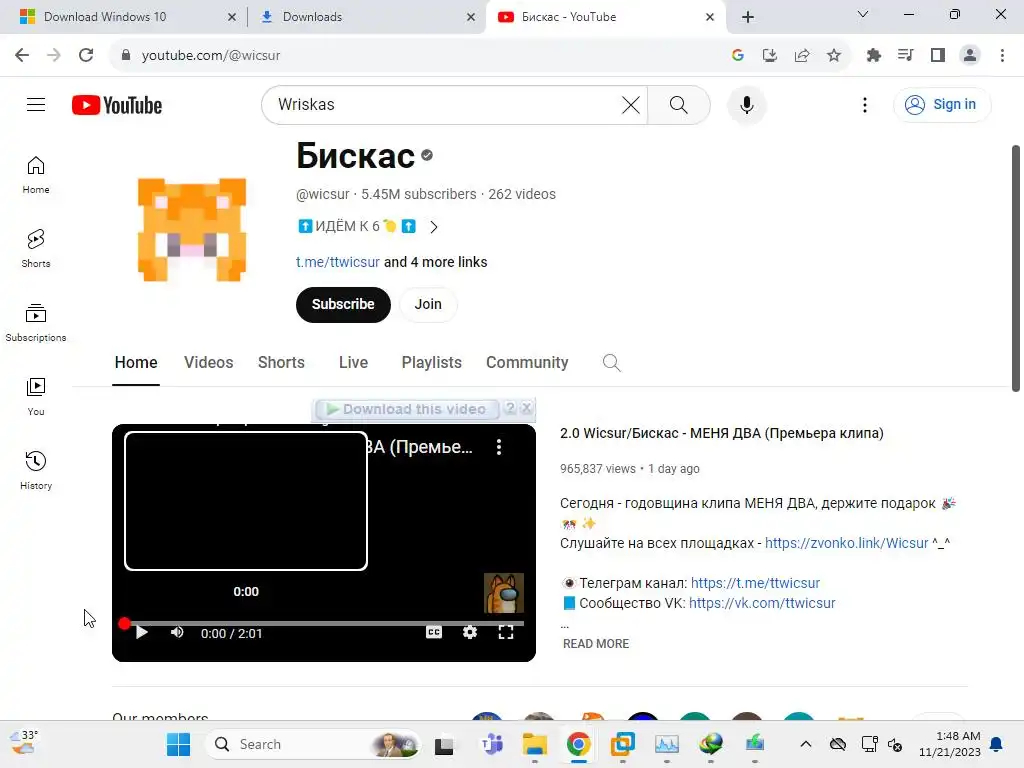Switch to the Community tab
Image resolution: width=1024 pixels, height=768 pixels.
[527, 362]
